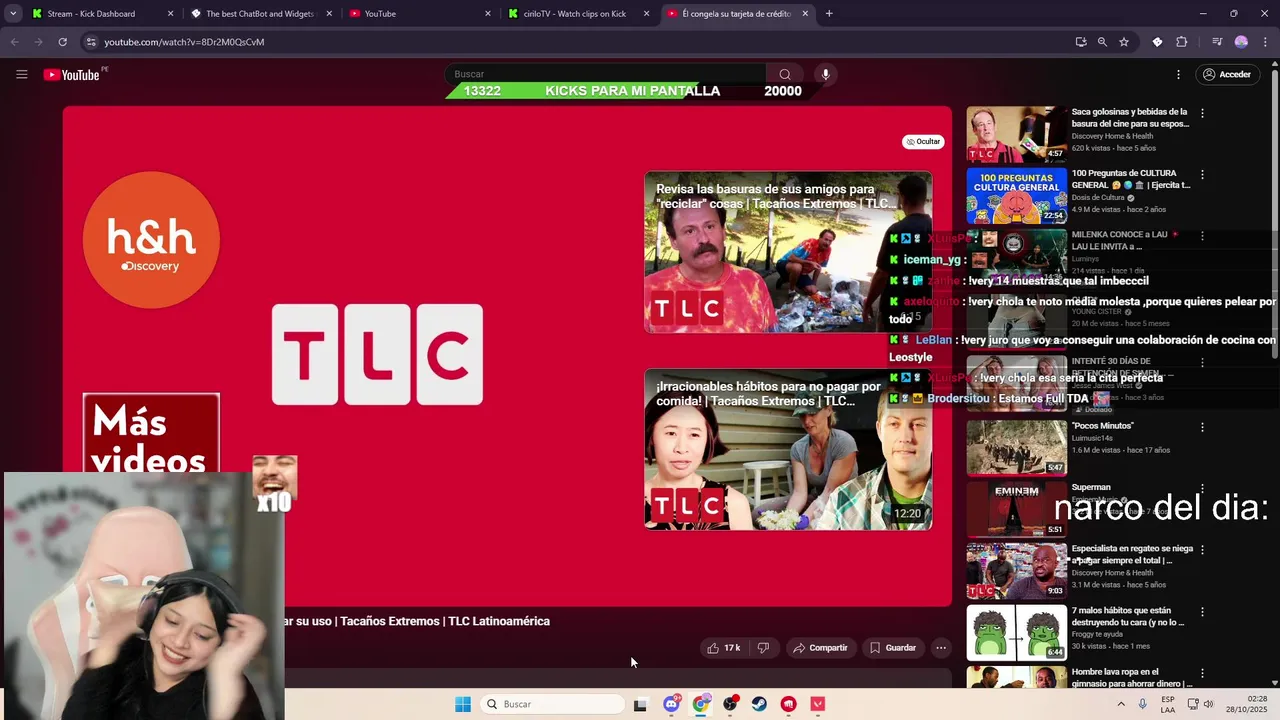Open the Extensions puzzle icon

tap(1182, 42)
